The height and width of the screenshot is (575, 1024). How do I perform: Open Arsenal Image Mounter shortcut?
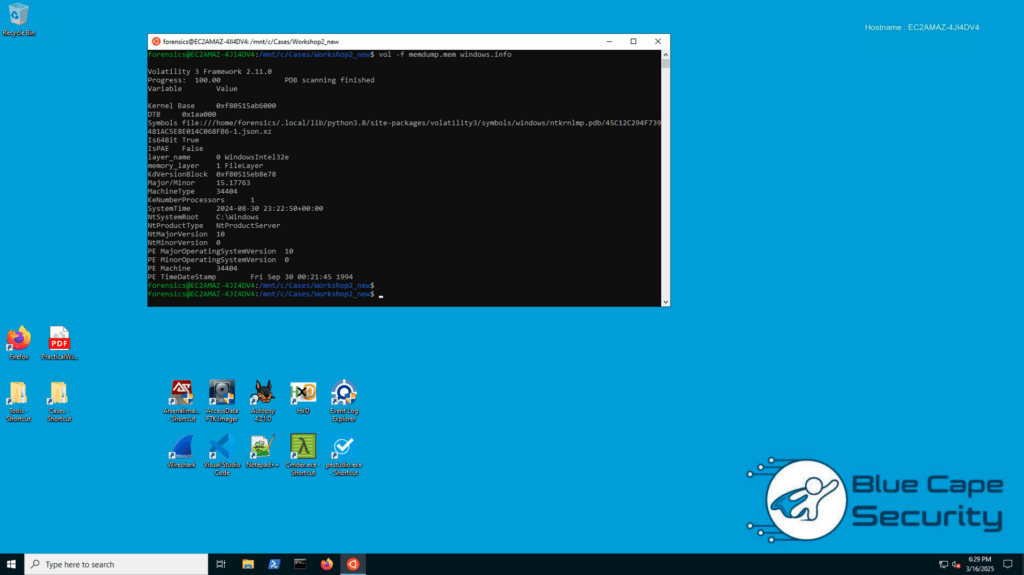[181, 393]
